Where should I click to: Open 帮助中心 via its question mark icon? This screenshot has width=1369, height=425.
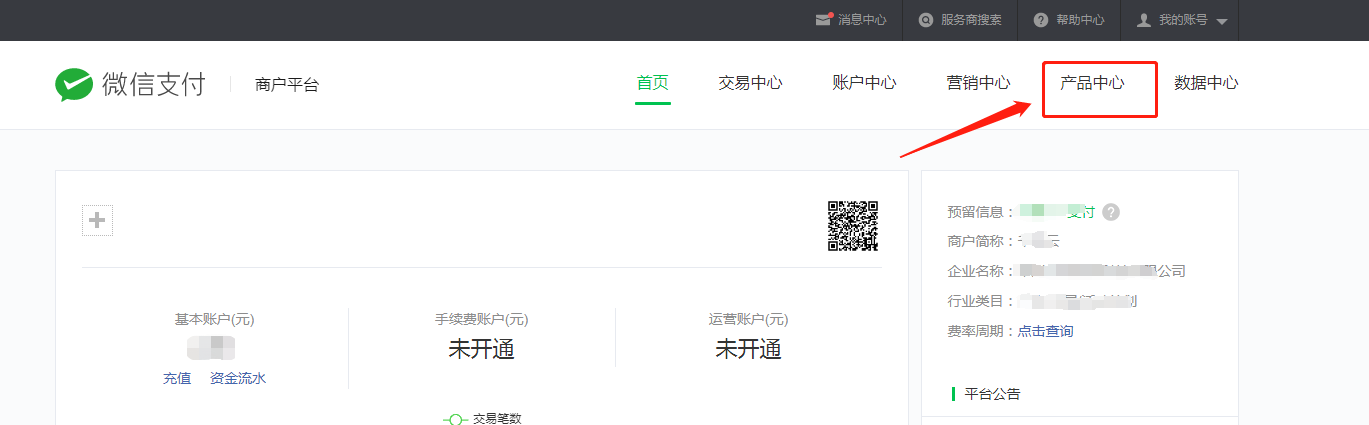[1041, 20]
